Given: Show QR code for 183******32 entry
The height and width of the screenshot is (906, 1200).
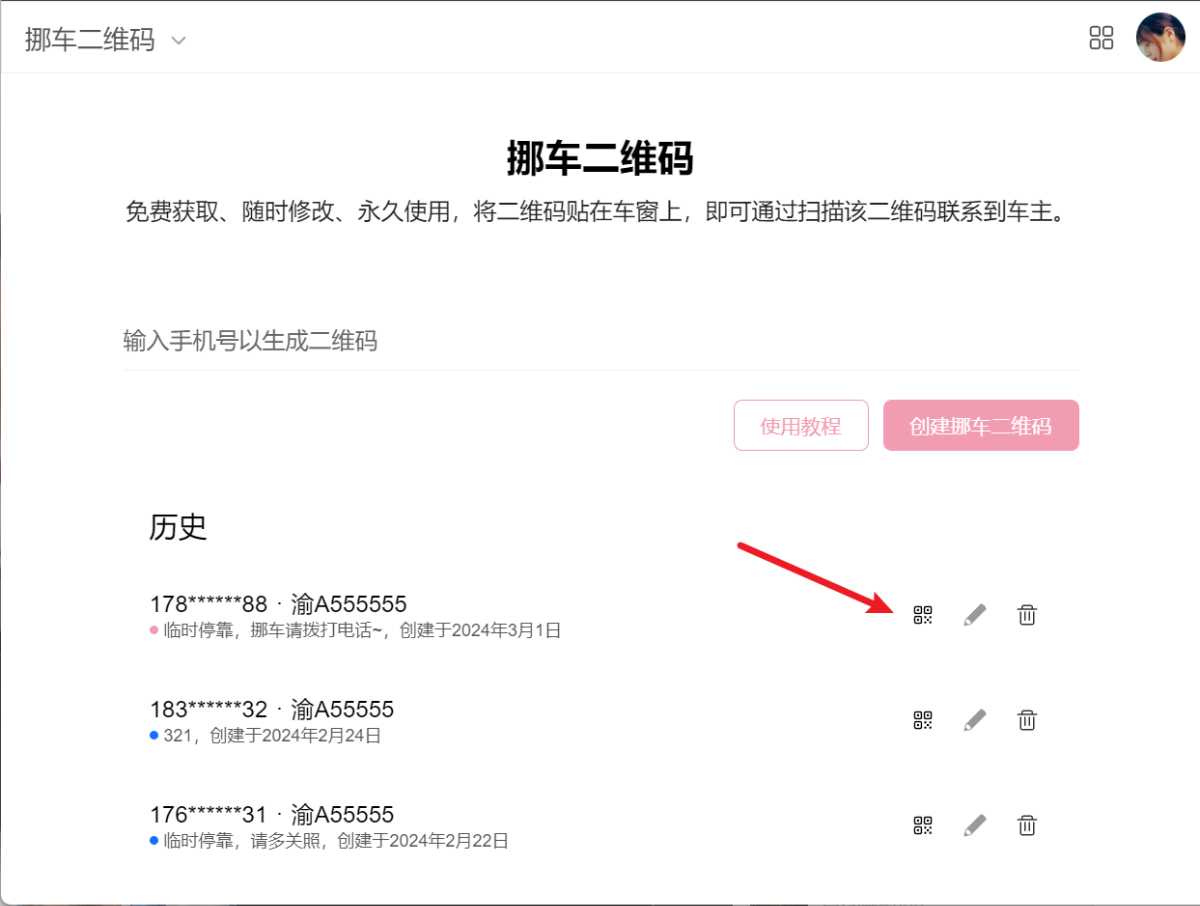Looking at the screenshot, I should tap(922, 720).
